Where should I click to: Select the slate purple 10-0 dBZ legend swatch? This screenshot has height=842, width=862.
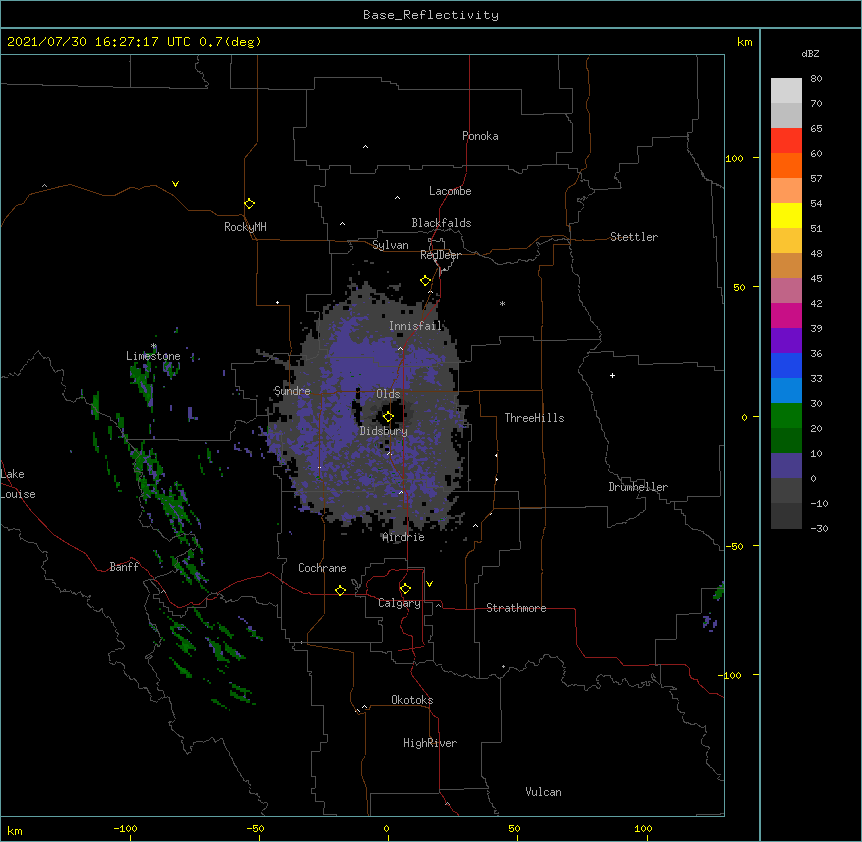(x=786, y=466)
